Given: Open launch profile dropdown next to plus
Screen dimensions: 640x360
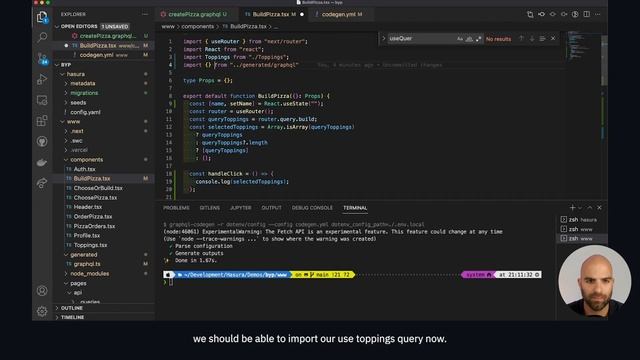Looking at the screenshot, I should [x=580, y=208].
